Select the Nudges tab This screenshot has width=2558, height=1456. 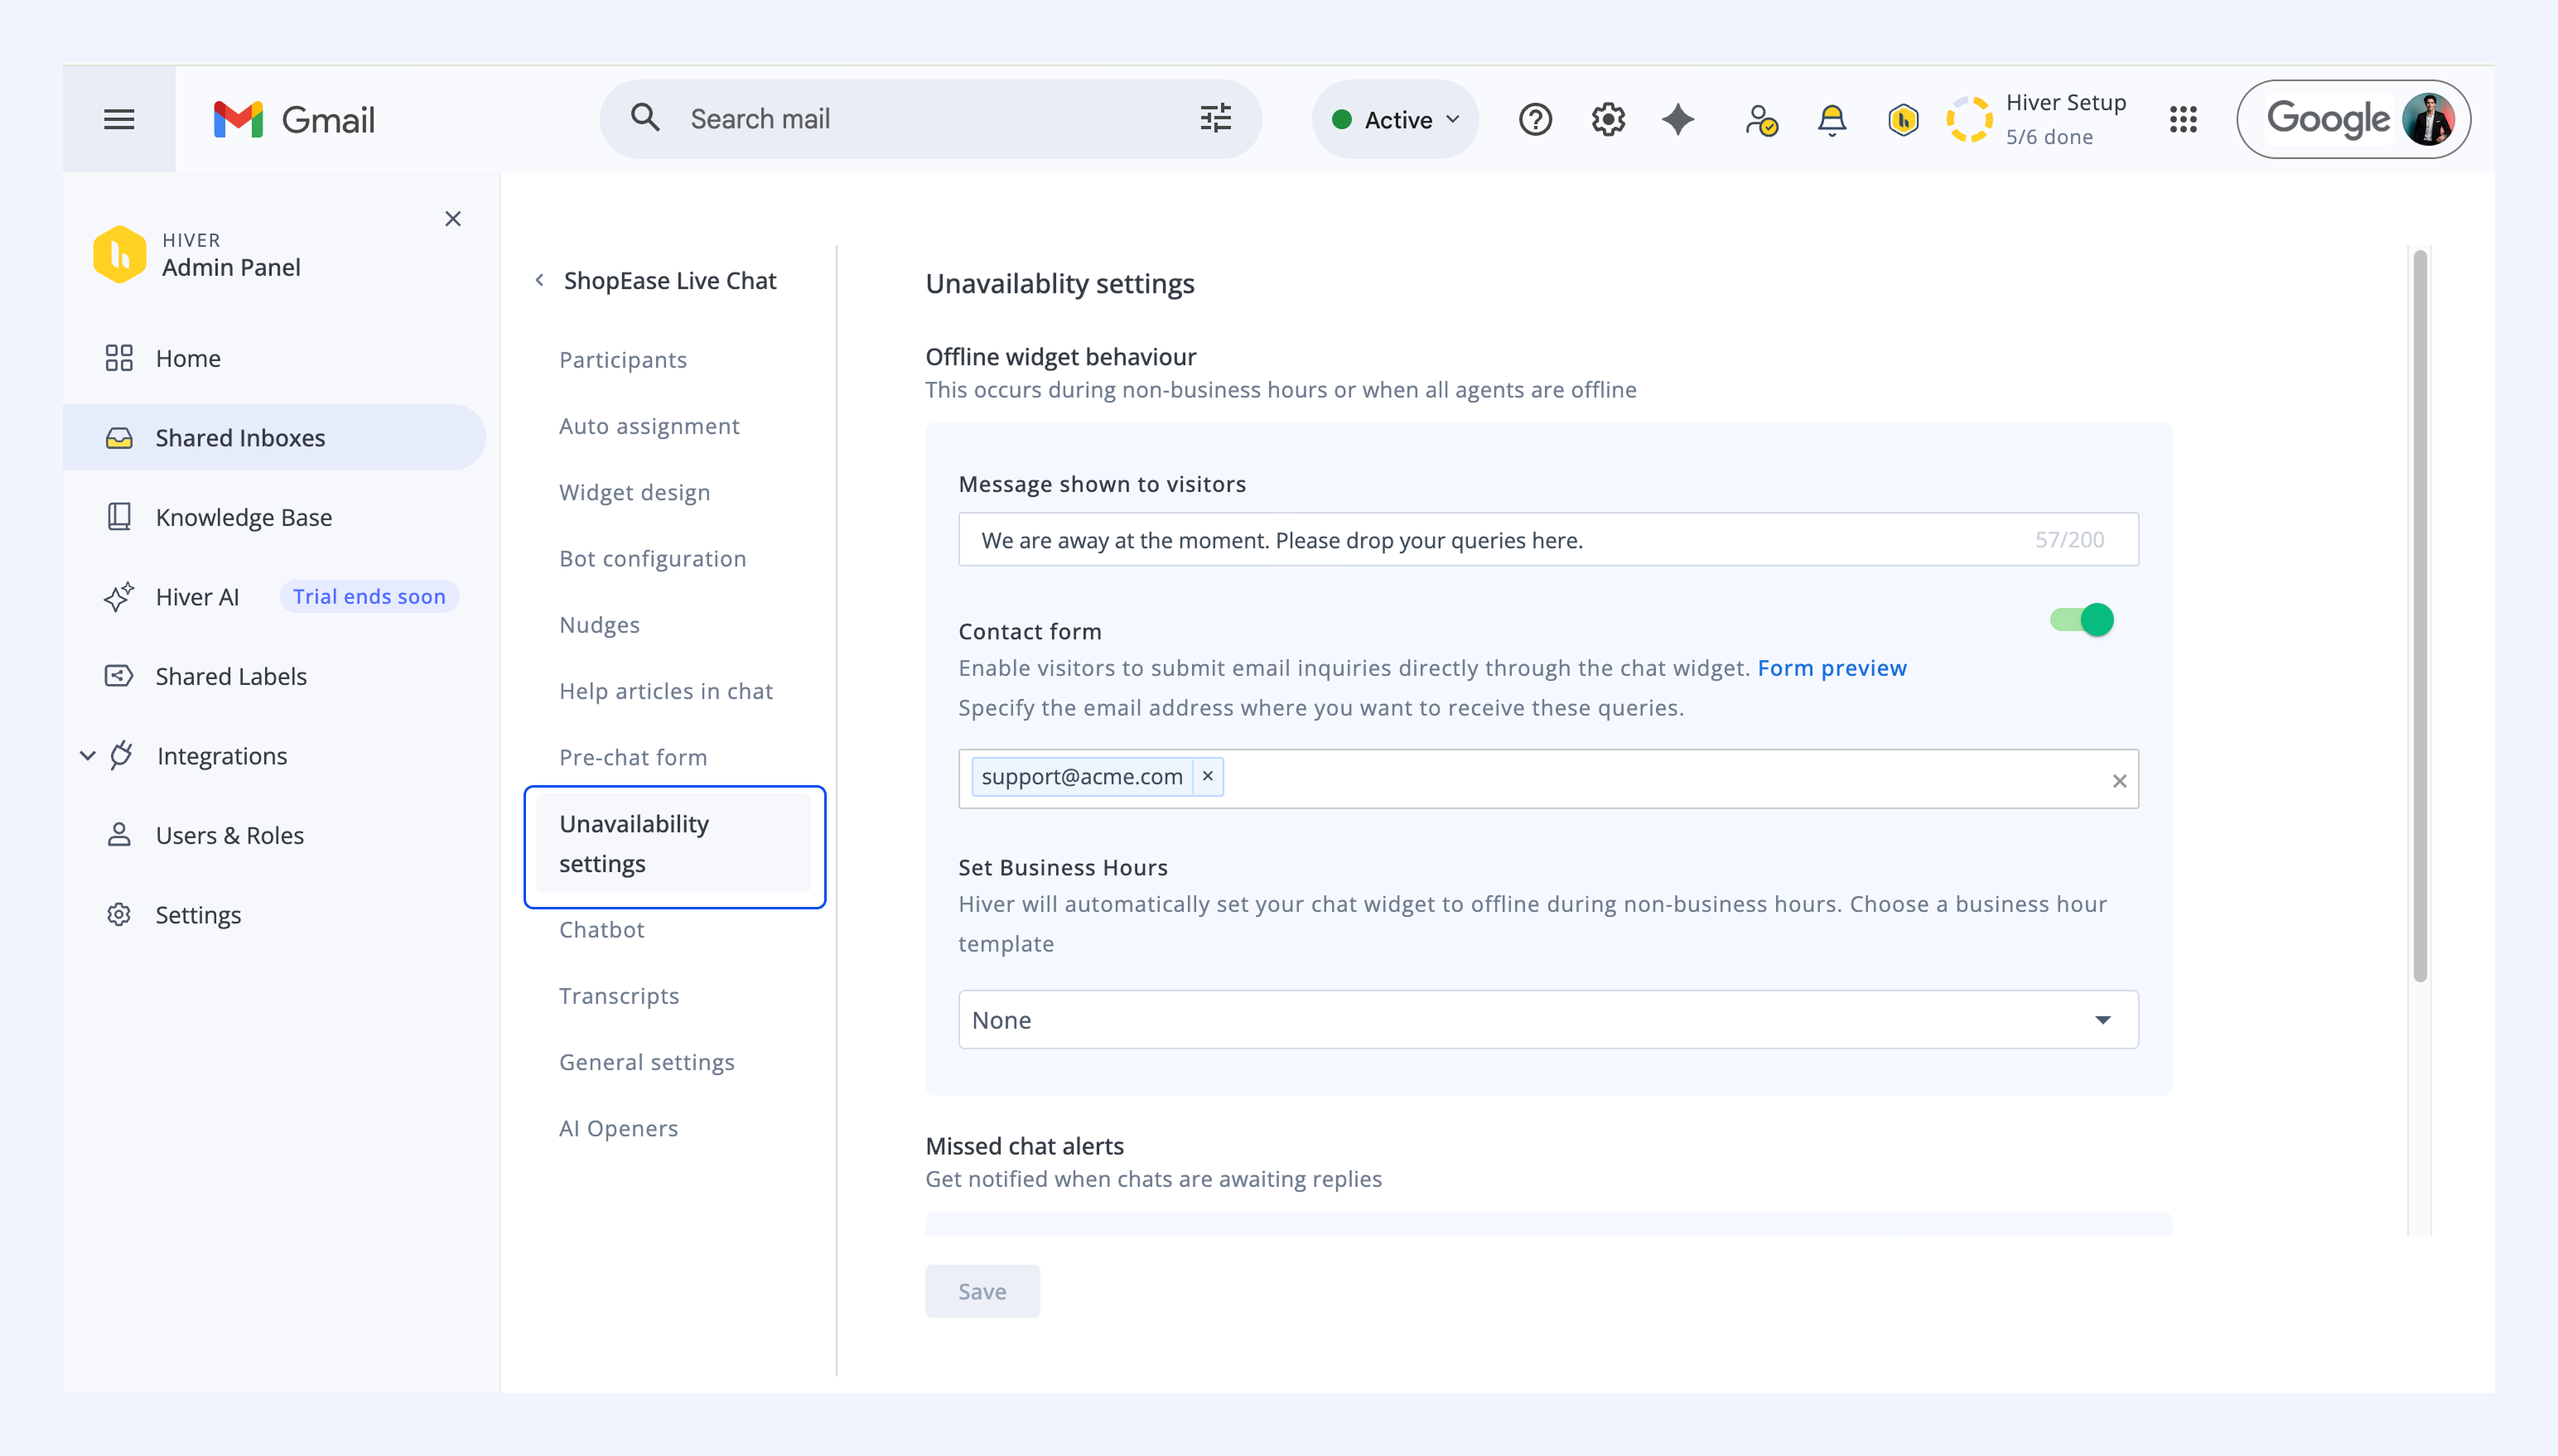[599, 624]
